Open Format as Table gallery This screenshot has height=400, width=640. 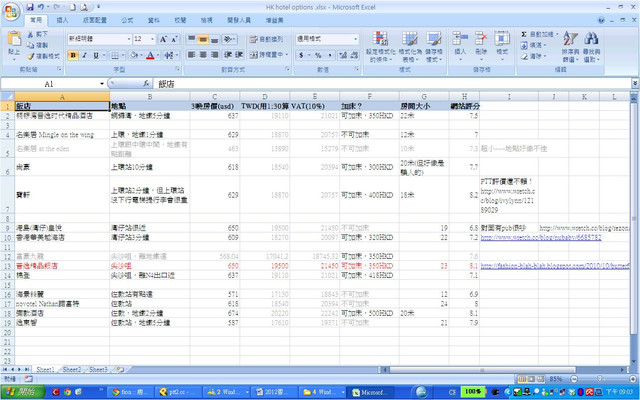pyautogui.click(x=410, y=47)
